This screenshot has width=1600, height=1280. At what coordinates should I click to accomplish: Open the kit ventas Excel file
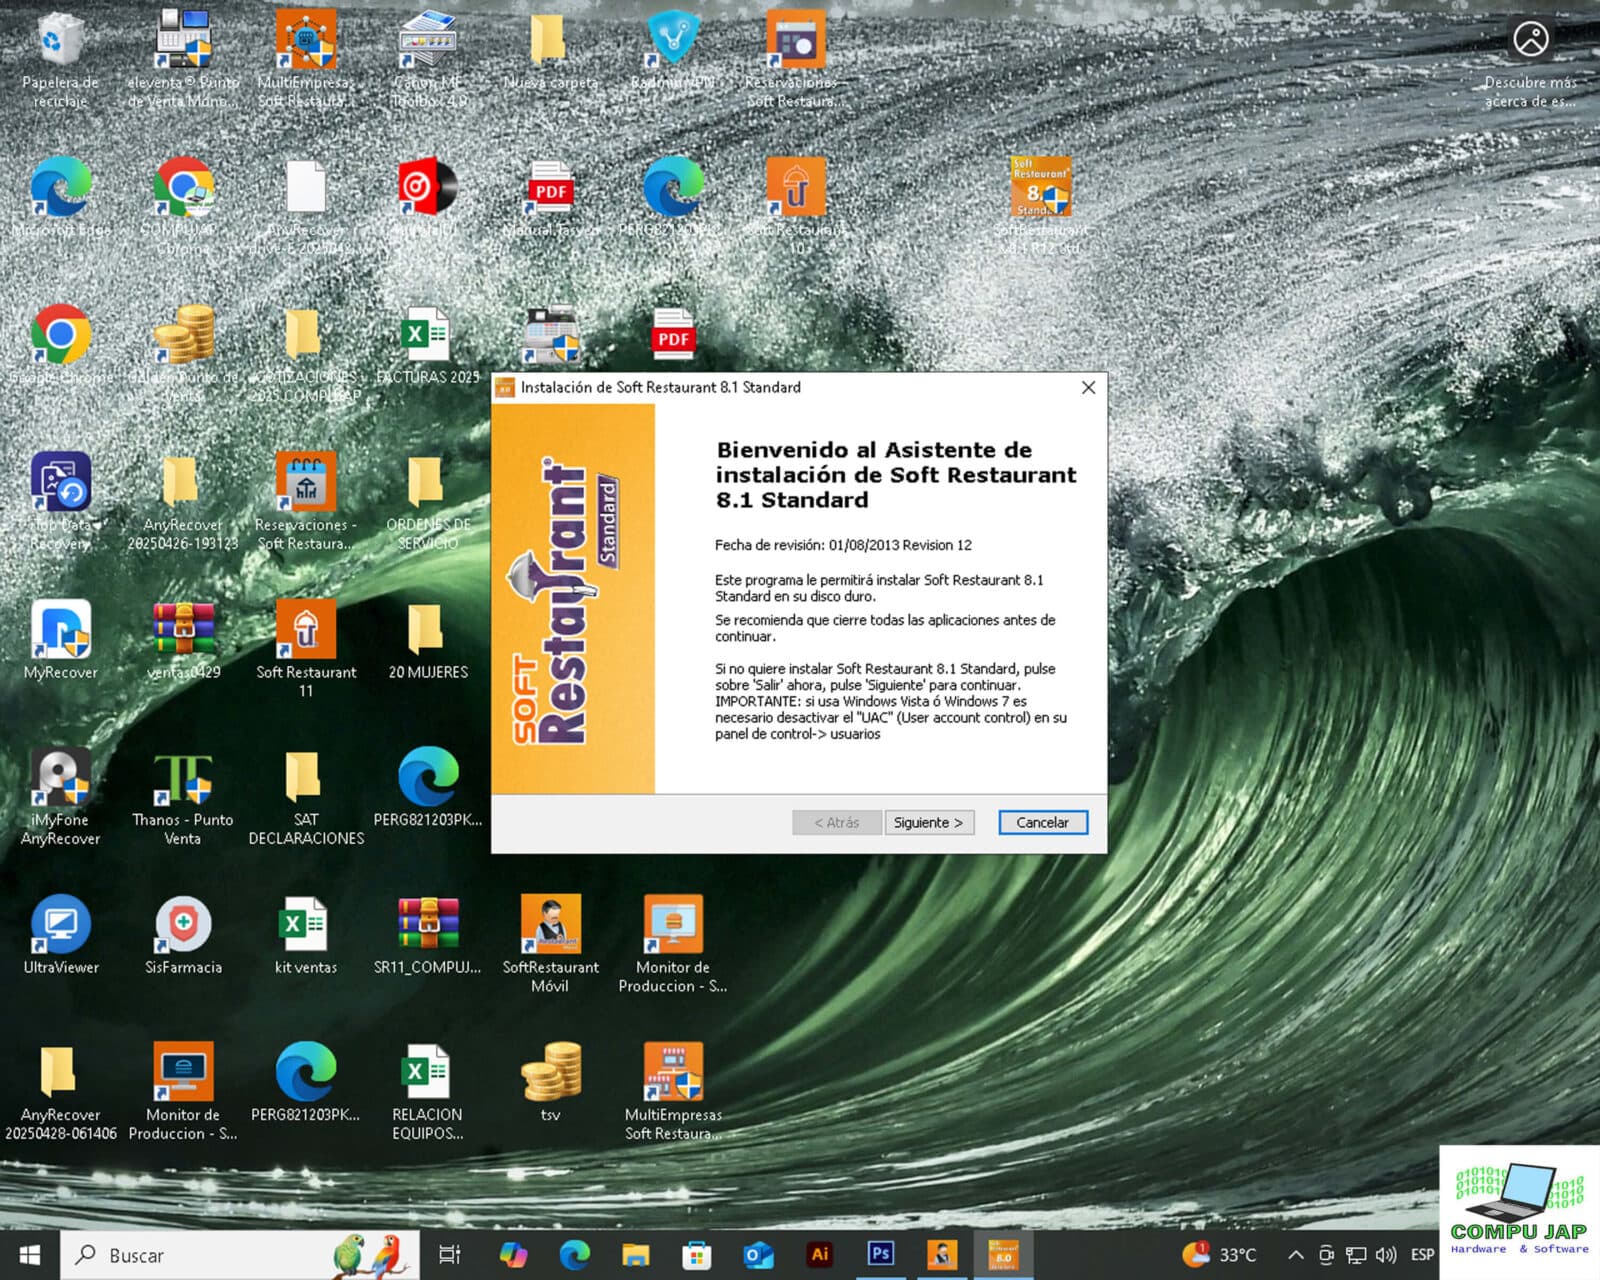click(304, 926)
